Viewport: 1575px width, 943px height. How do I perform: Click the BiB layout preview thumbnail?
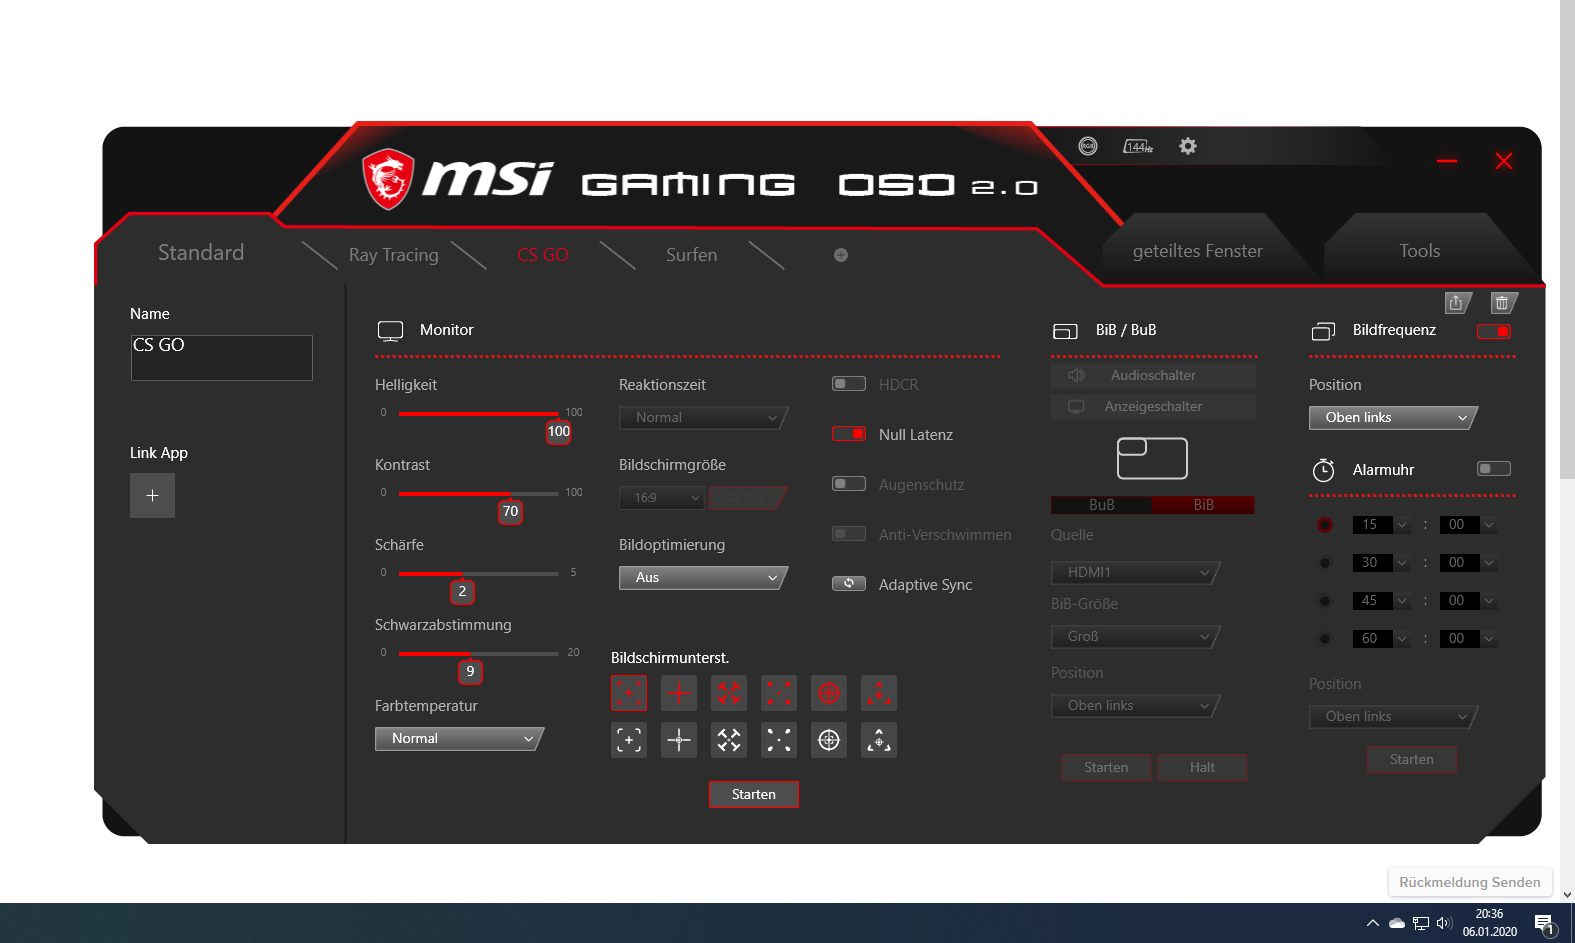(x=1152, y=459)
